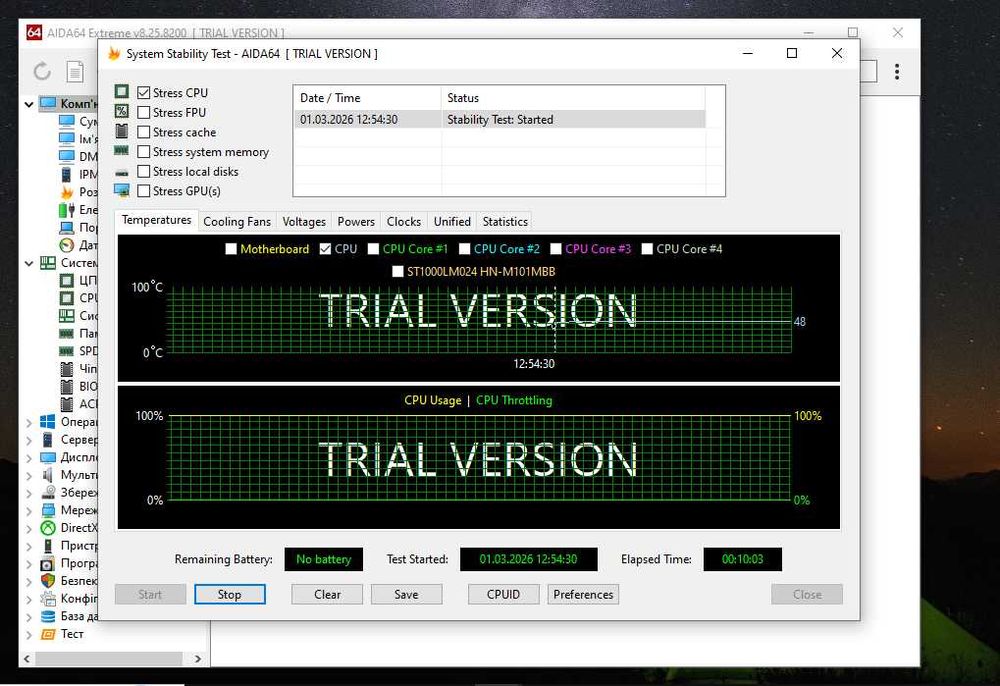Select the Пристр devices tree icon

48,546
